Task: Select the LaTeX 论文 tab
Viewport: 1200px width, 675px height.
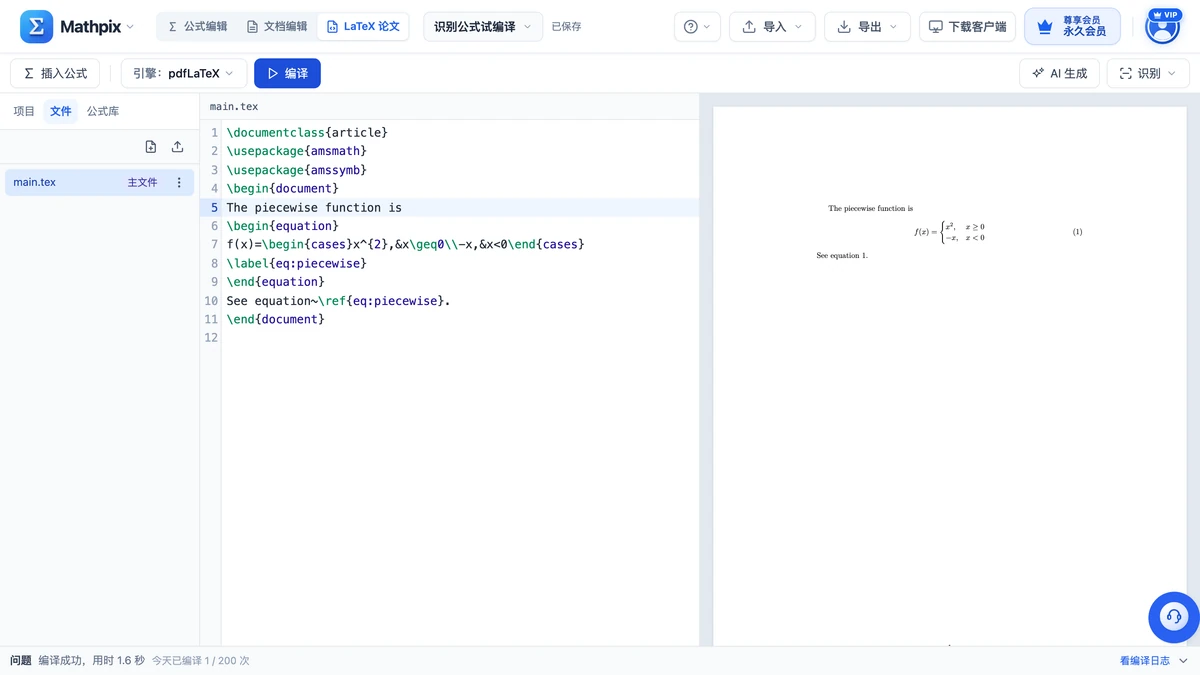Action: point(363,27)
